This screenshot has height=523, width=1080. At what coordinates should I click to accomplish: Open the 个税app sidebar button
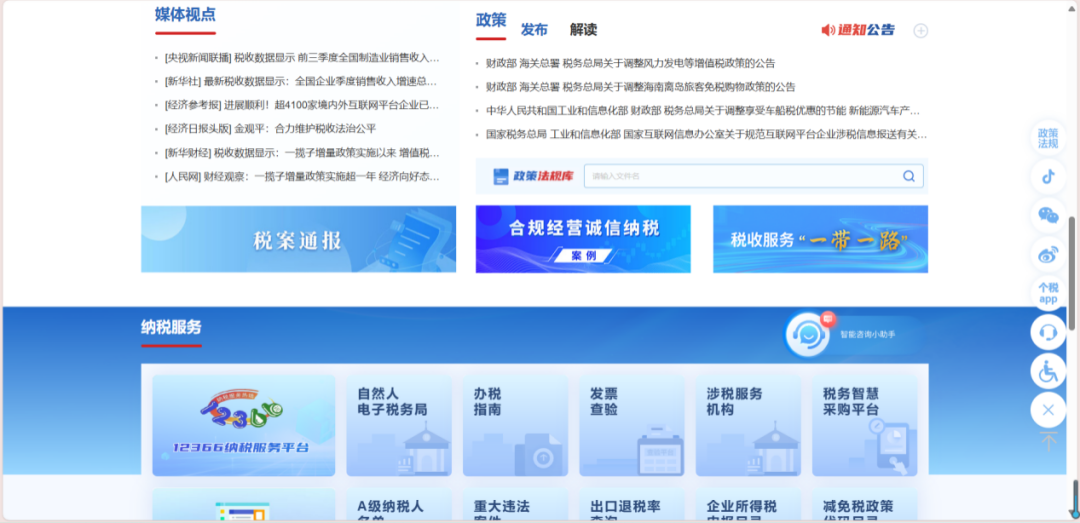click(x=1048, y=293)
